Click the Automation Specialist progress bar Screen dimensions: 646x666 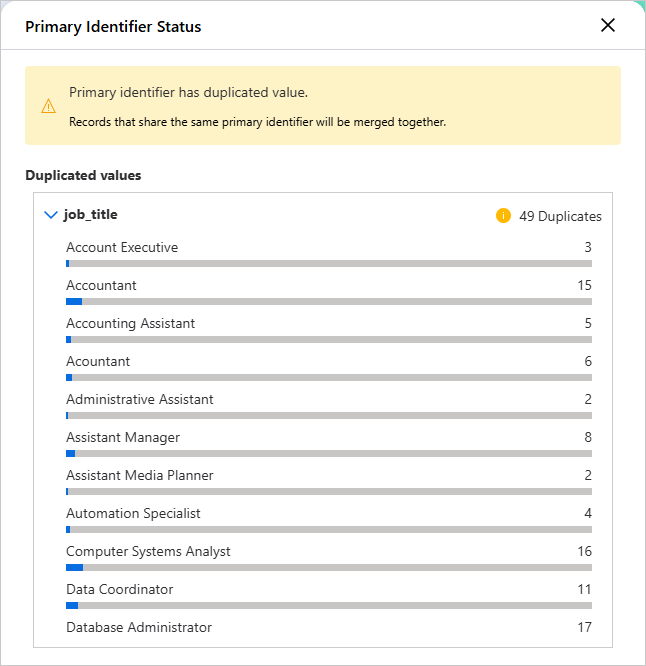point(329,530)
